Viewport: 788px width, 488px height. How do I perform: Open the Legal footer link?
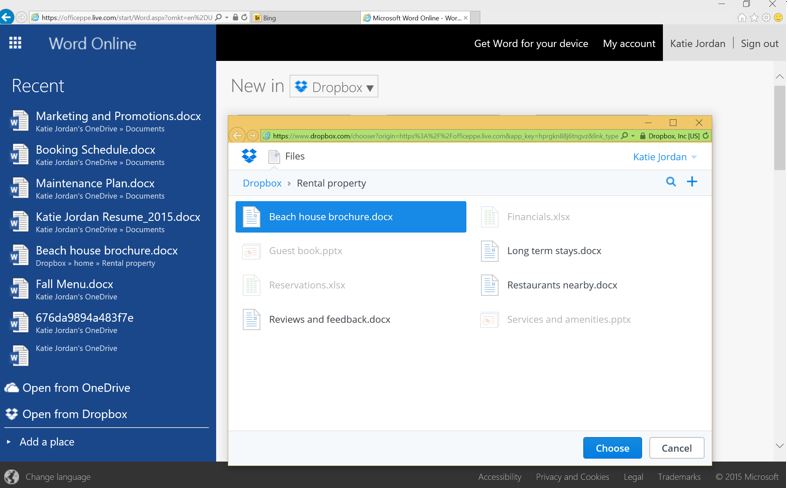pyautogui.click(x=633, y=476)
